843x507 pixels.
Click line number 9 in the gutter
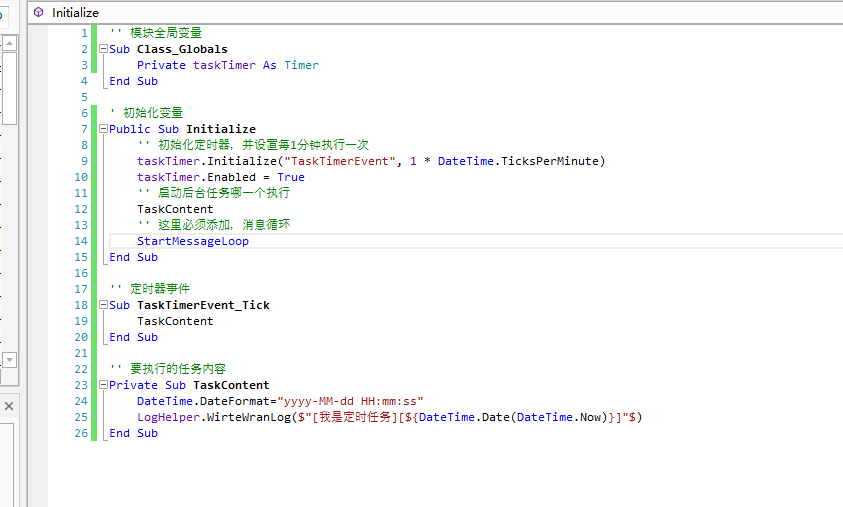tap(84, 161)
